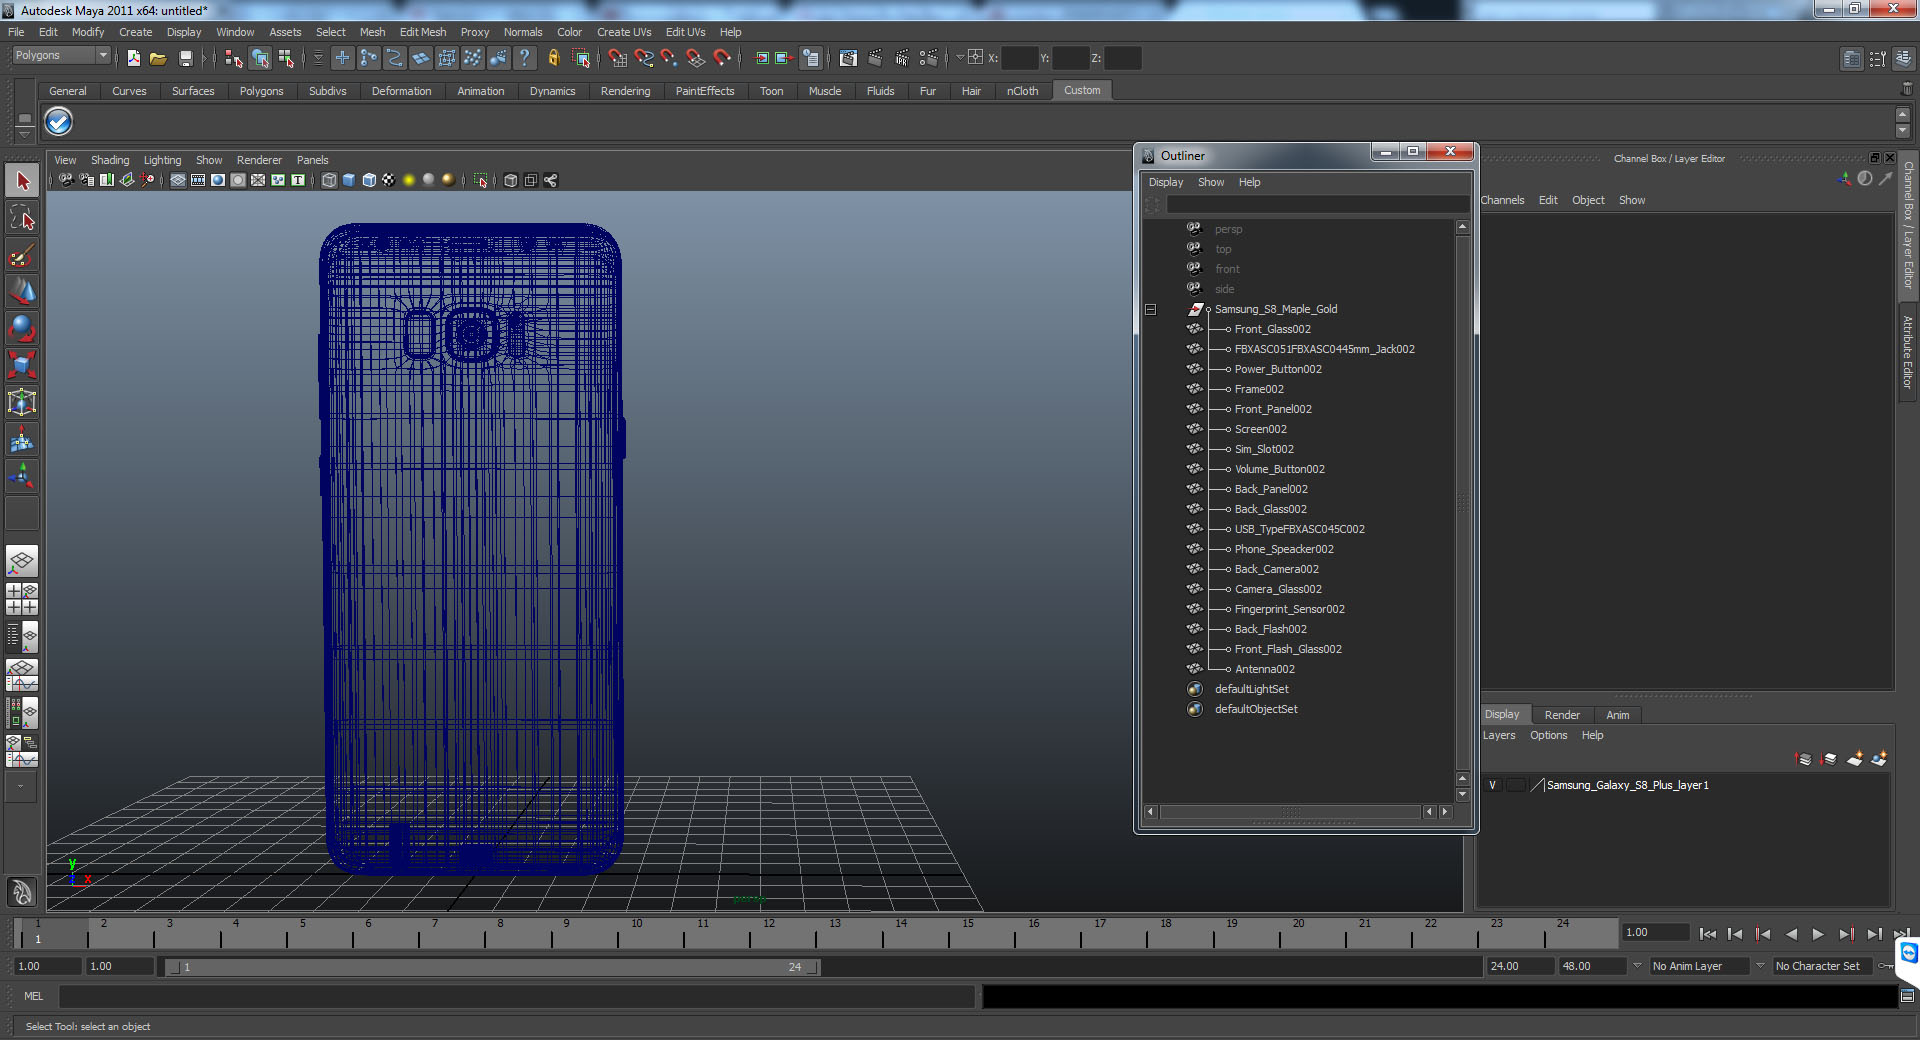The height and width of the screenshot is (1040, 1920).
Task: Activate the Scale tool cube icon
Action: click(x=22, y=365)
